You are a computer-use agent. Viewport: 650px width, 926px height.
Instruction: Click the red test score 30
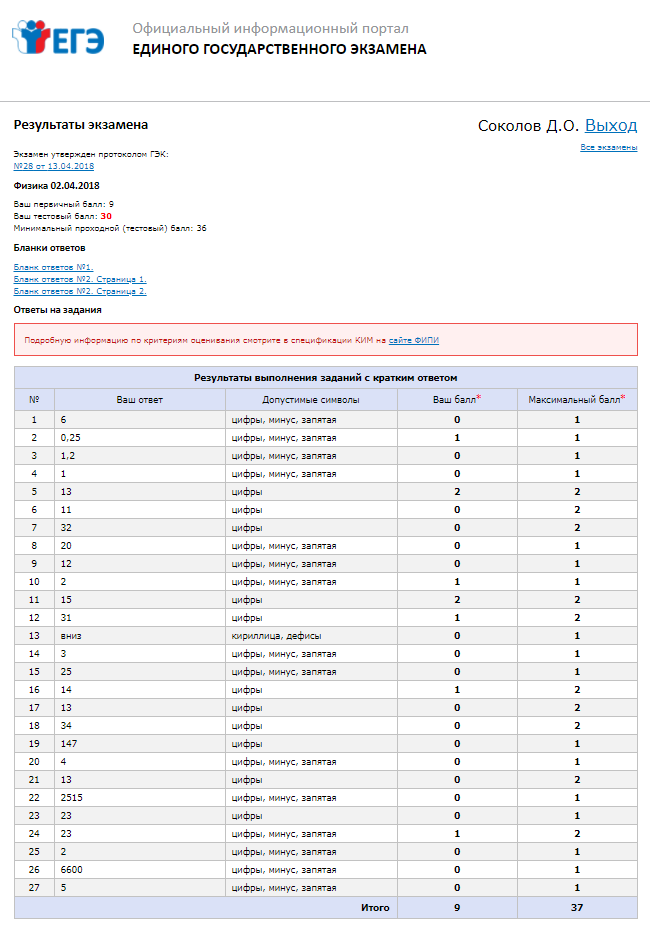pyautogui.click(x=106, y=216)
